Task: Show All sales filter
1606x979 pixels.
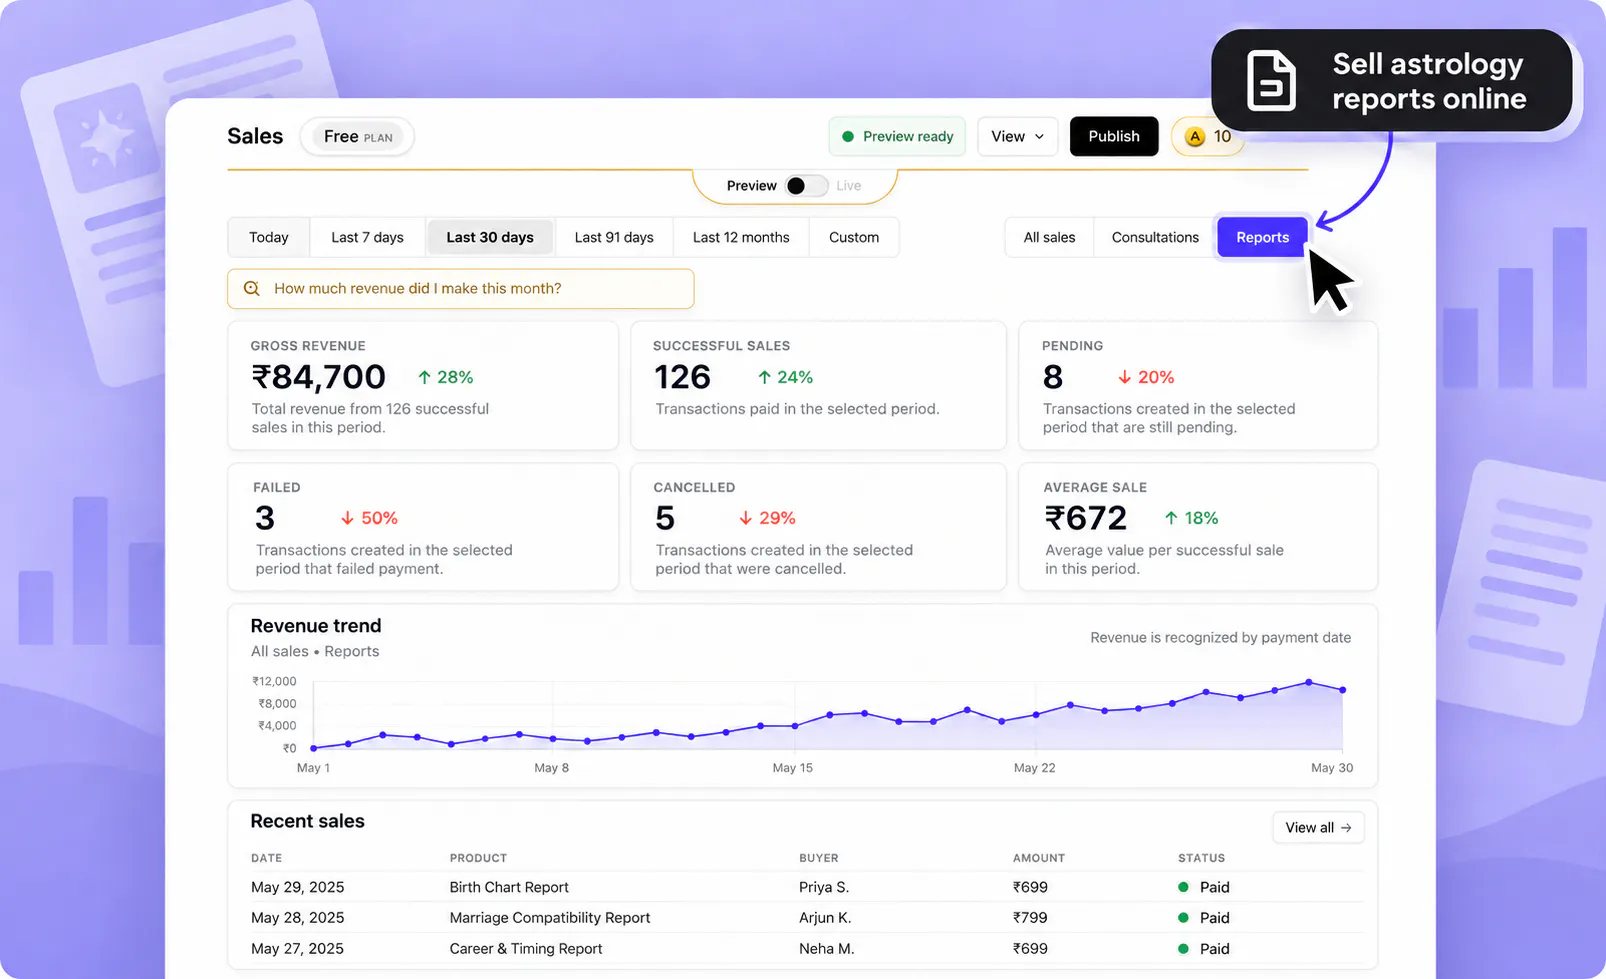Action: [x=1049, y=237]
